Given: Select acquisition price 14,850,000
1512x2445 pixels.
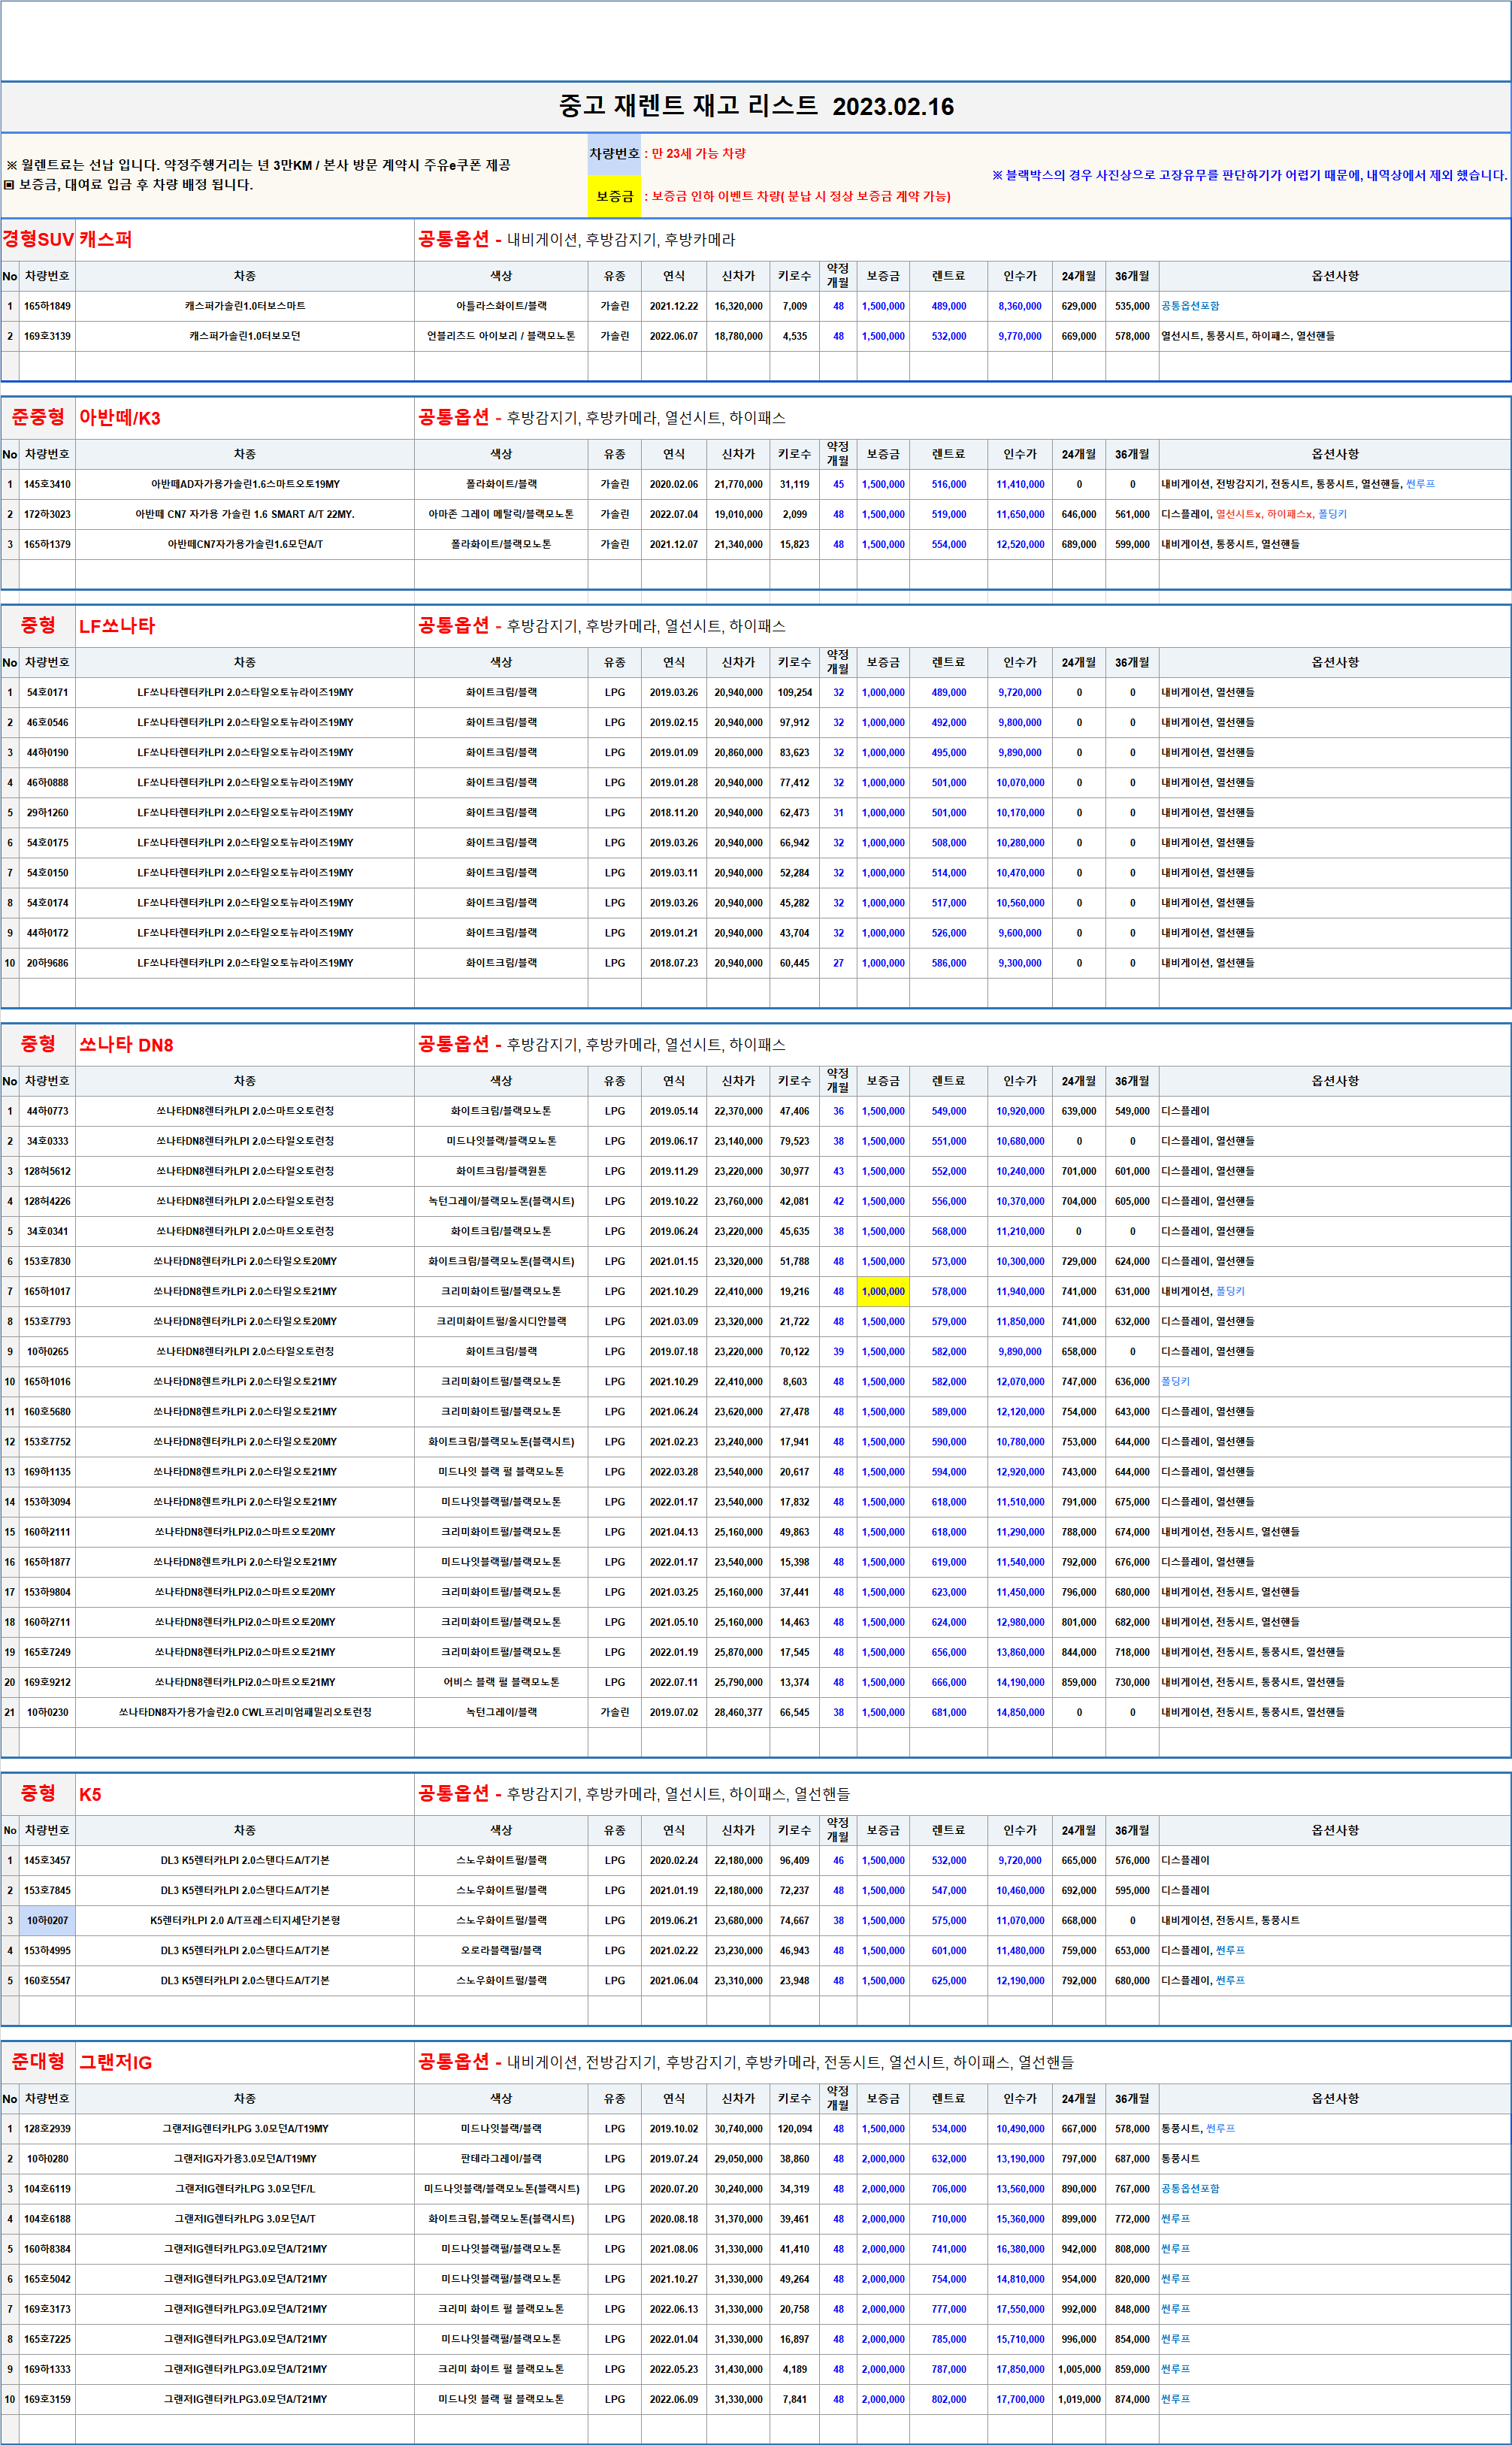Looking at the screenshot, I should coord(1020,1712).
